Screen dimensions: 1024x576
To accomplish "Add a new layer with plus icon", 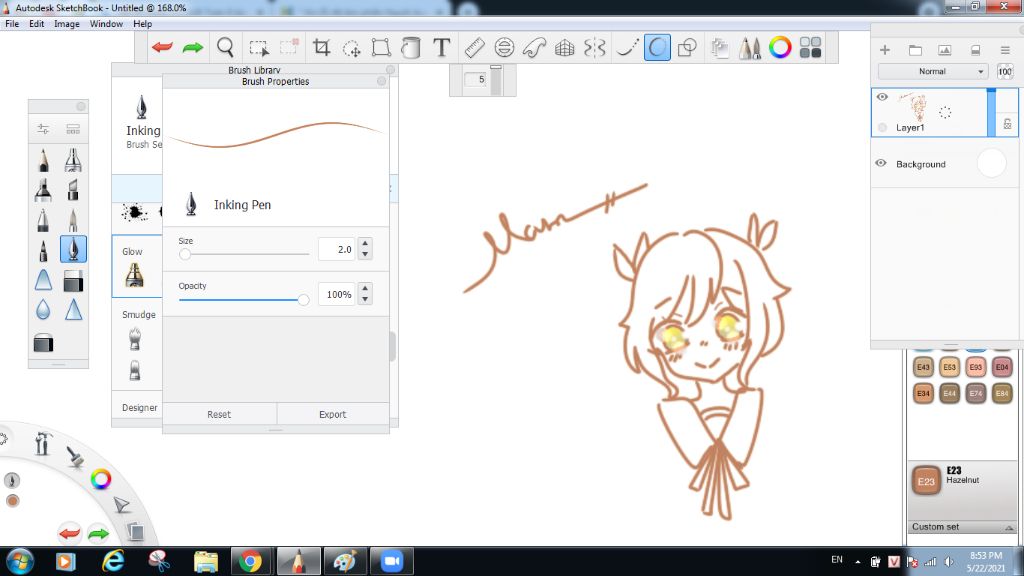I will click(885, 50).
